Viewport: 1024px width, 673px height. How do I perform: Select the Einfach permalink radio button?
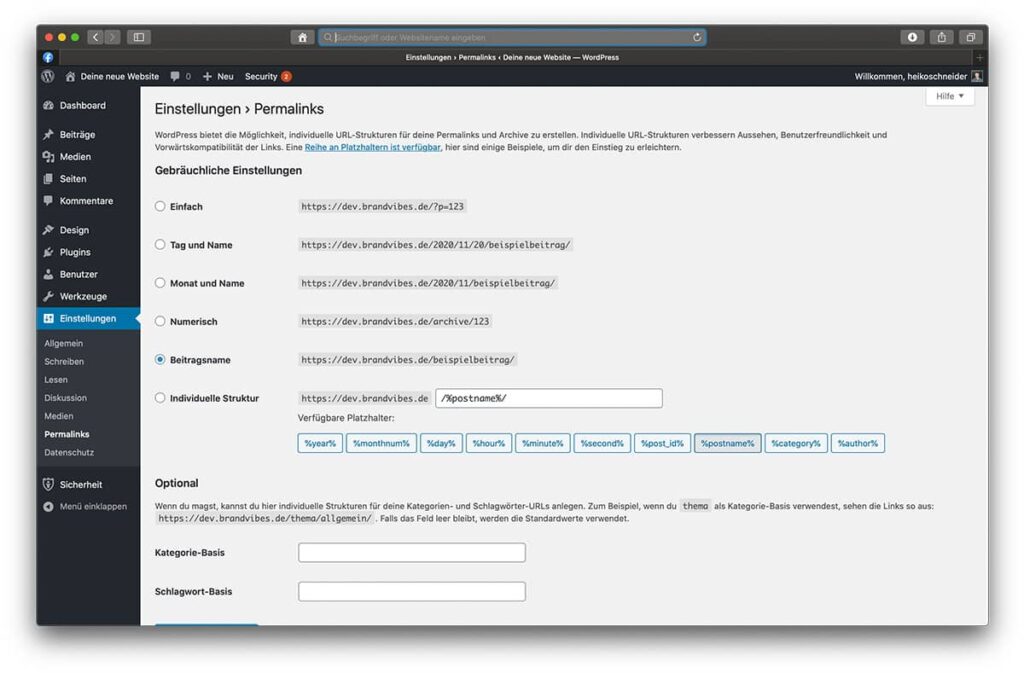[x=160, y=206]
